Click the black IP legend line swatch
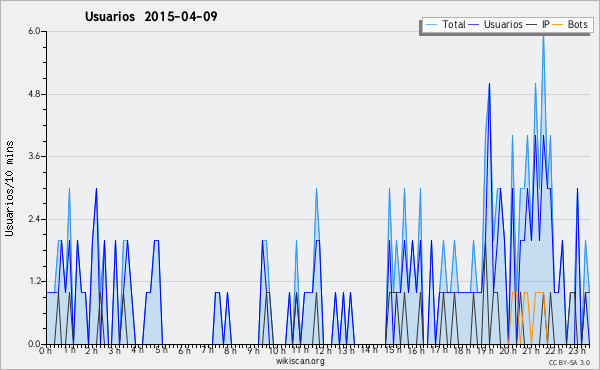This screenshot has height=370, width=600. pos(532,25)
